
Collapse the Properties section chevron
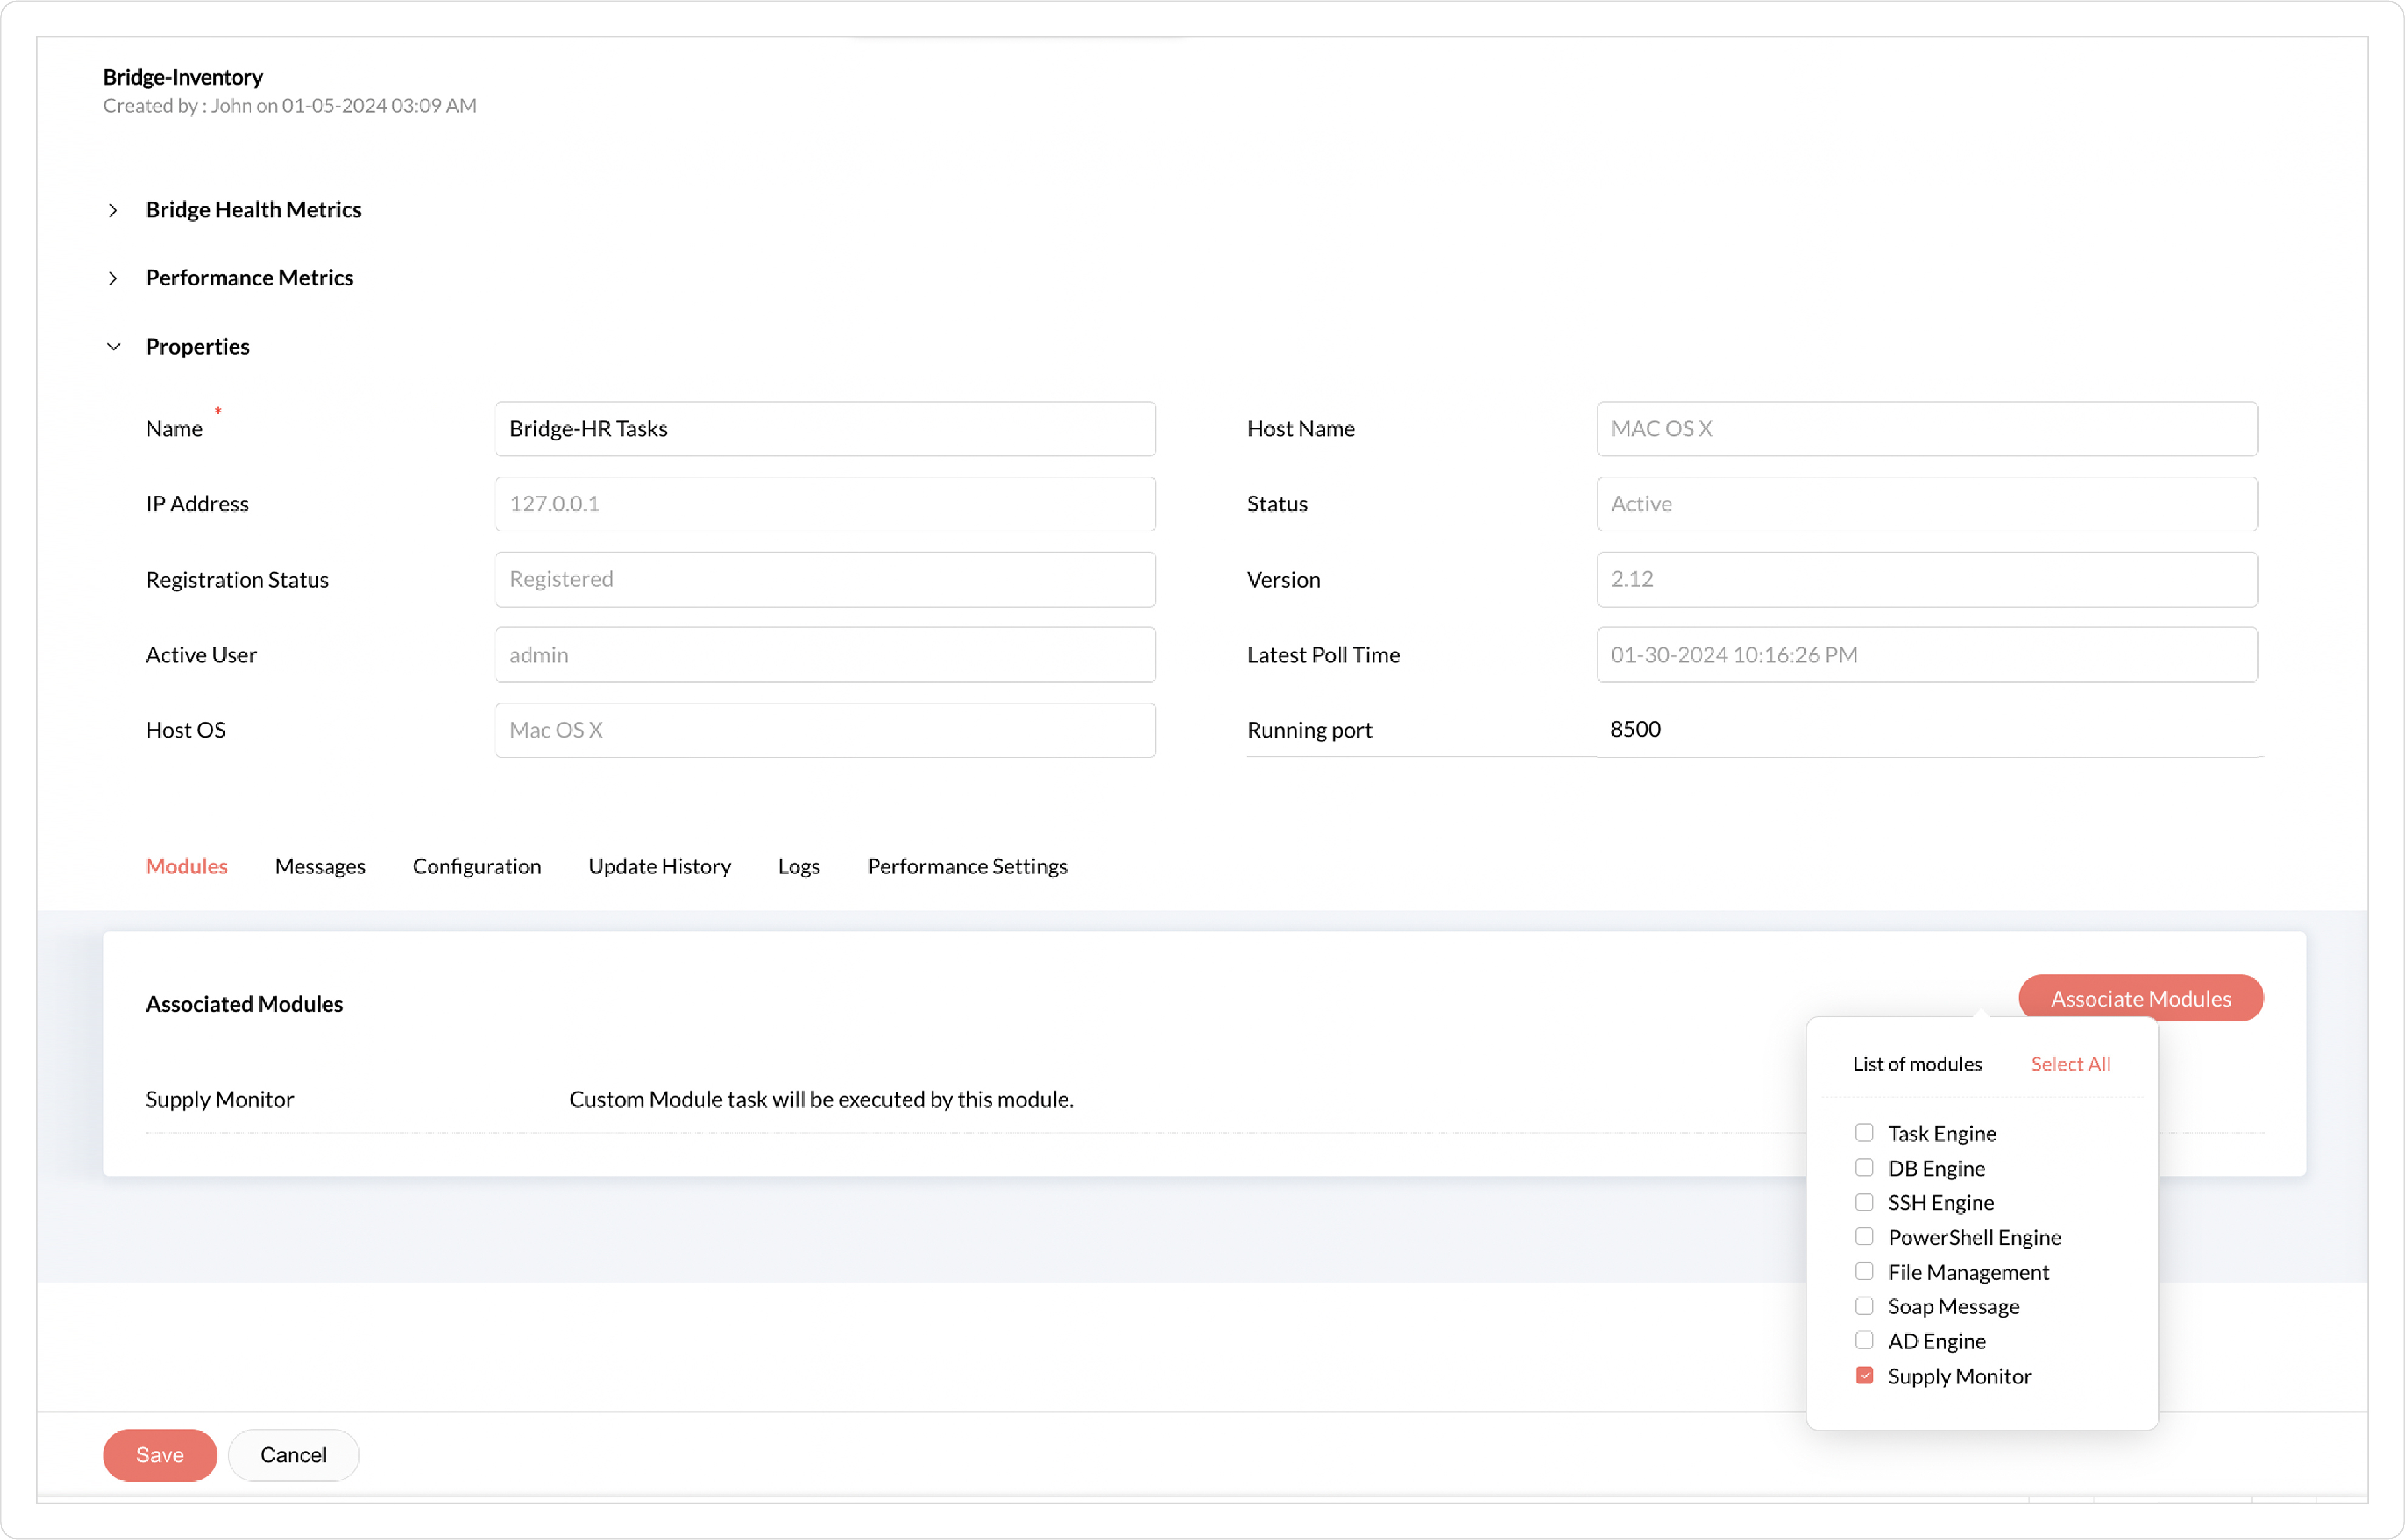click(x=113, y=347)
